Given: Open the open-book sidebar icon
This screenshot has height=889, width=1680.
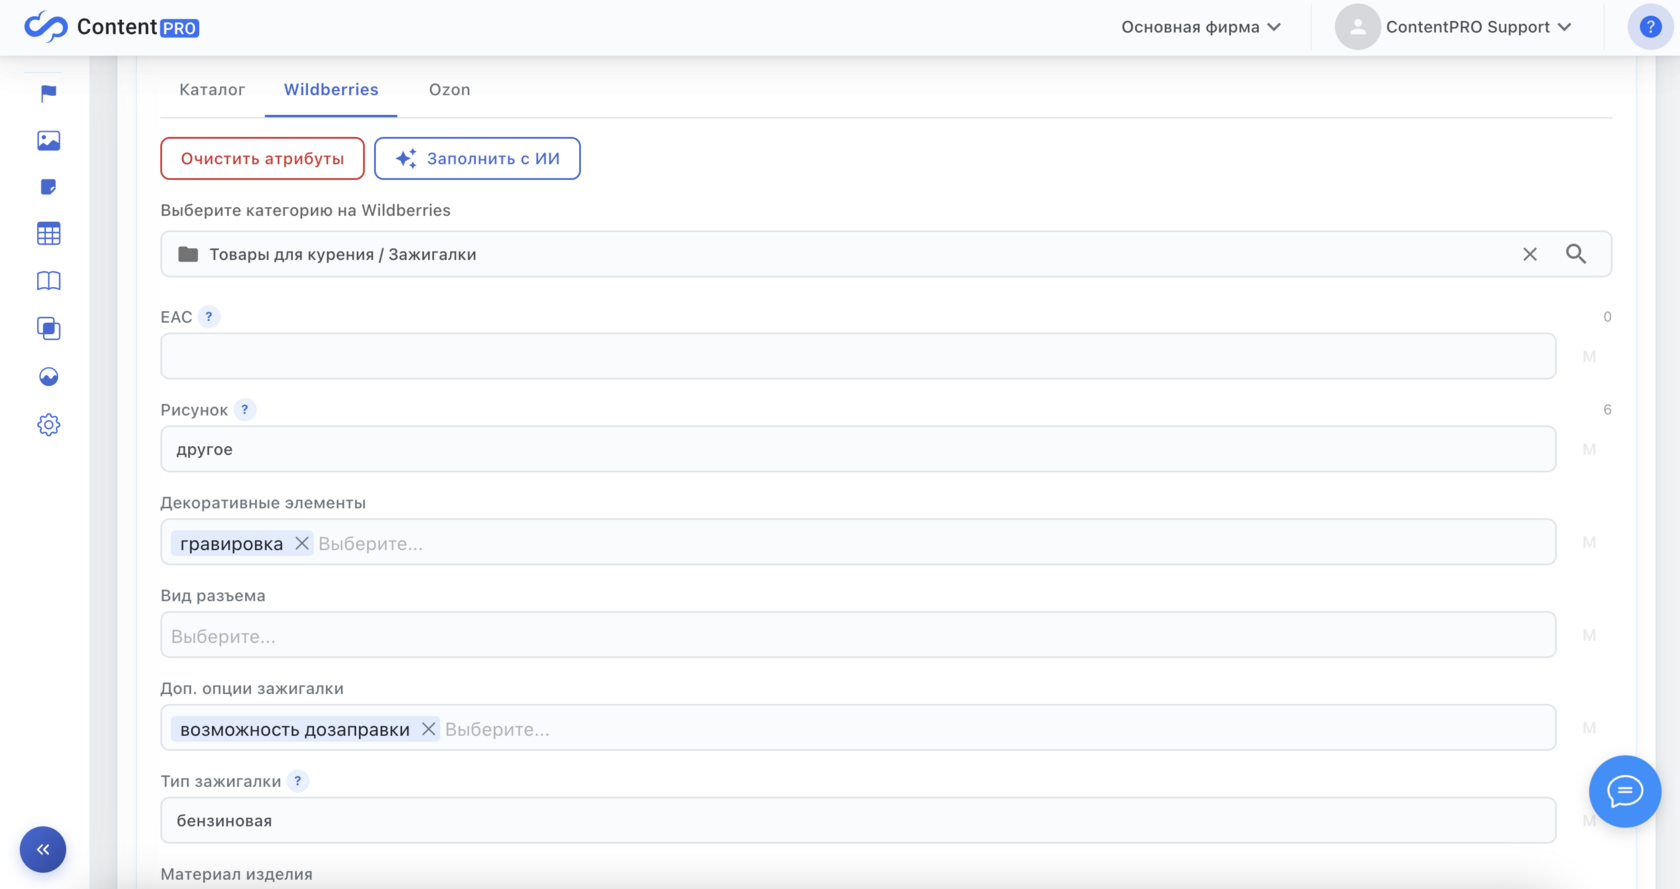Looking at the screenshot, I should [x=48, y=281].
